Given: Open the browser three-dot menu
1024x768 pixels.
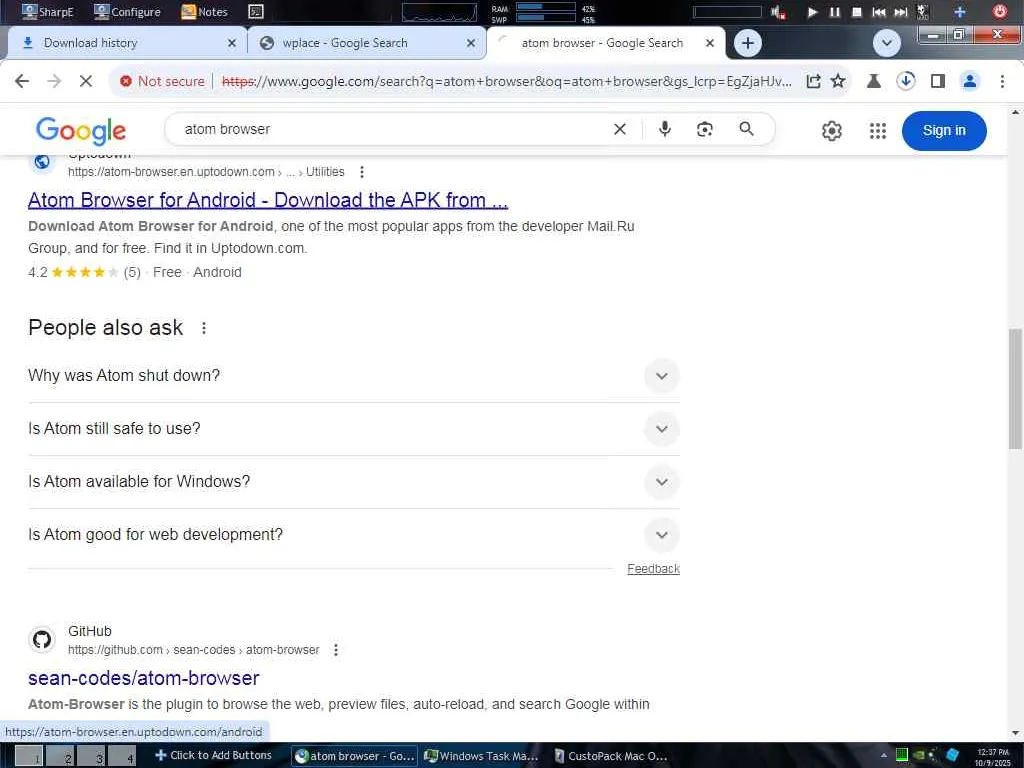Looking at the screenshot, I should [x=1002, y=81].
